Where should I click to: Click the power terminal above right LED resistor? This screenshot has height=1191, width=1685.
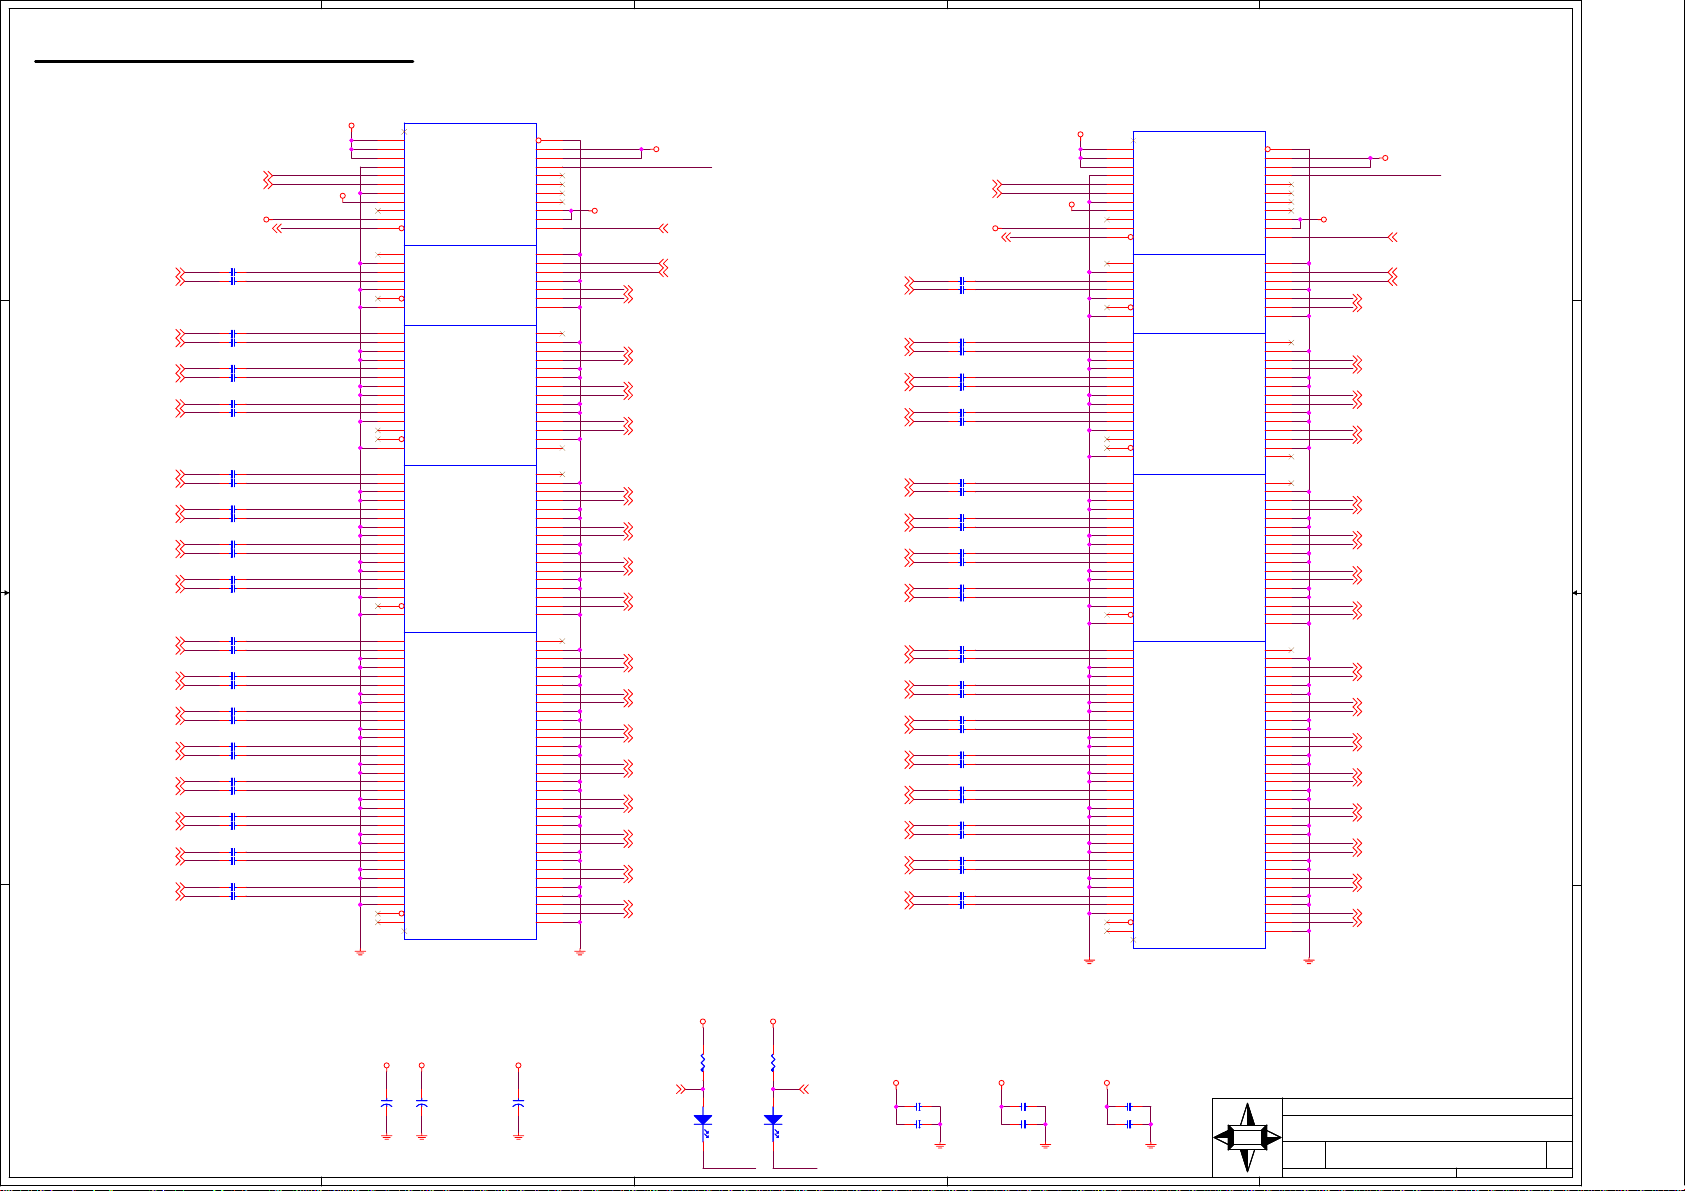(x=773, y=1022)
